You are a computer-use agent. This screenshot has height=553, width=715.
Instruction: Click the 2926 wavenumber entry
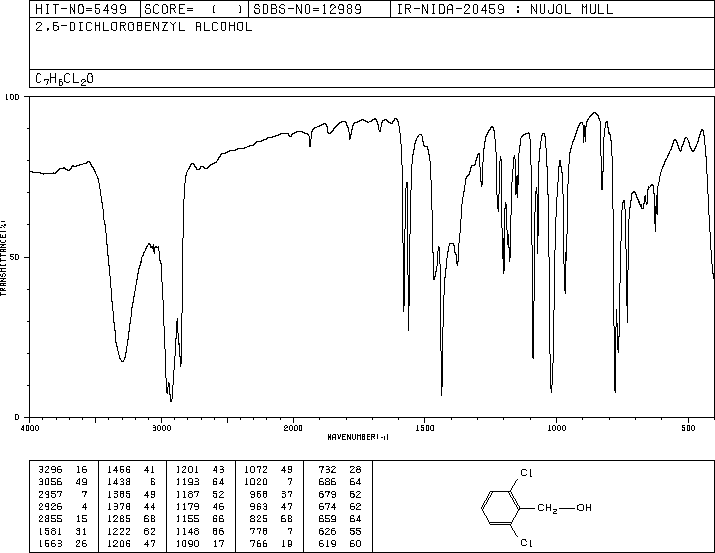click(50, 506)
